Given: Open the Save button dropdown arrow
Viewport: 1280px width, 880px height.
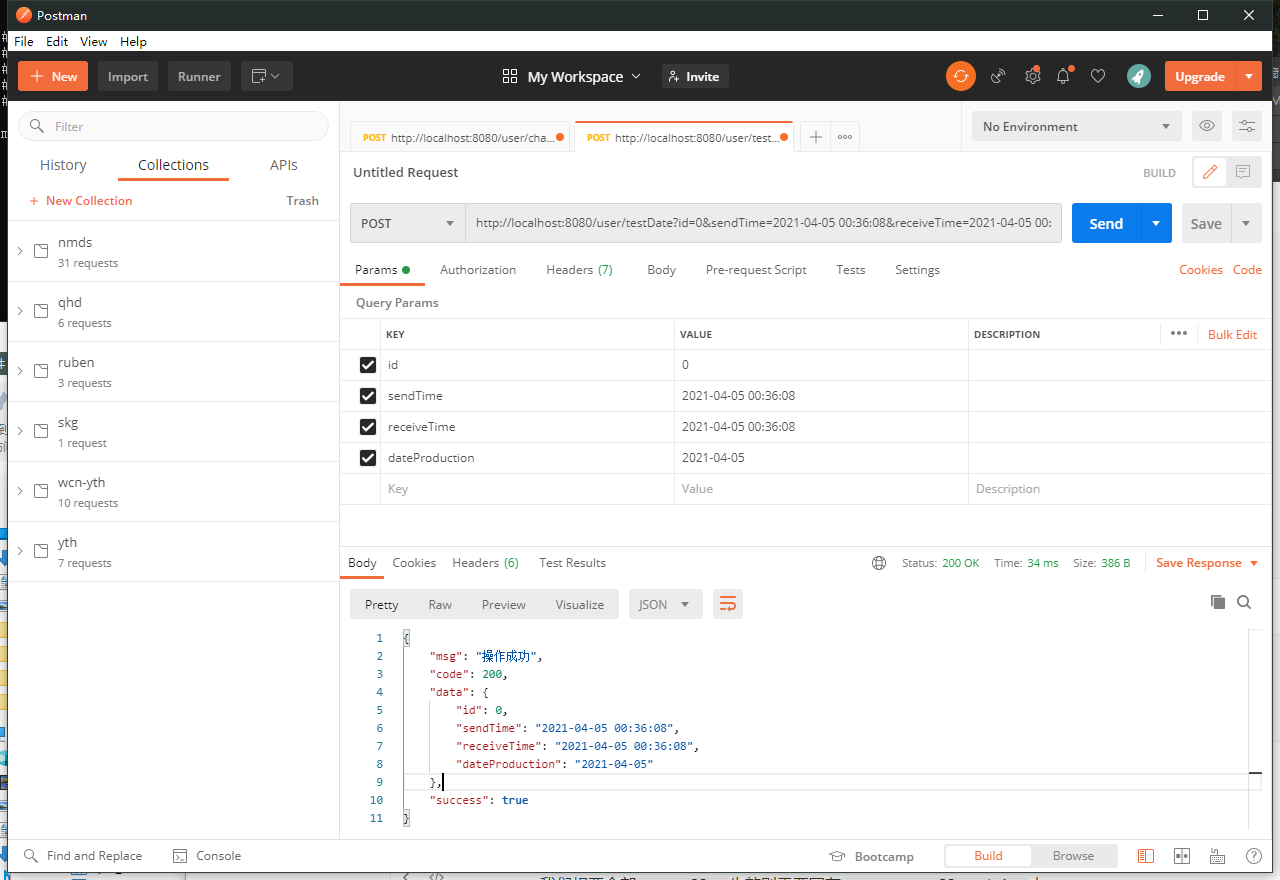Looking at the screenshot, I should pos(1246,223).
